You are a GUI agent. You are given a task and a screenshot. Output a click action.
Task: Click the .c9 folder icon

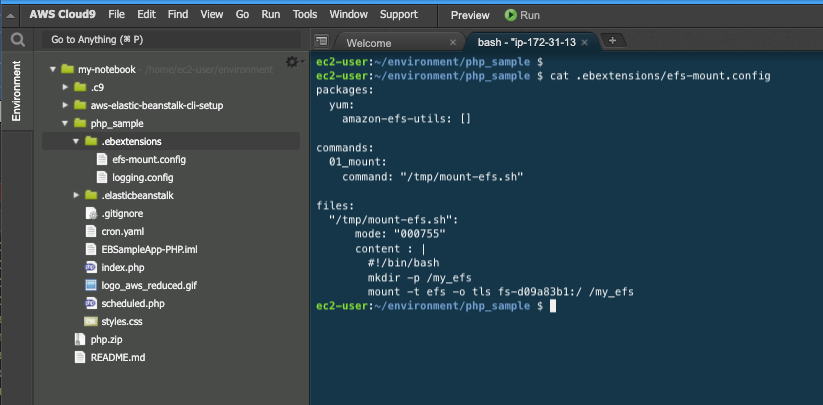pyautogui.click(x=80, y=87)
